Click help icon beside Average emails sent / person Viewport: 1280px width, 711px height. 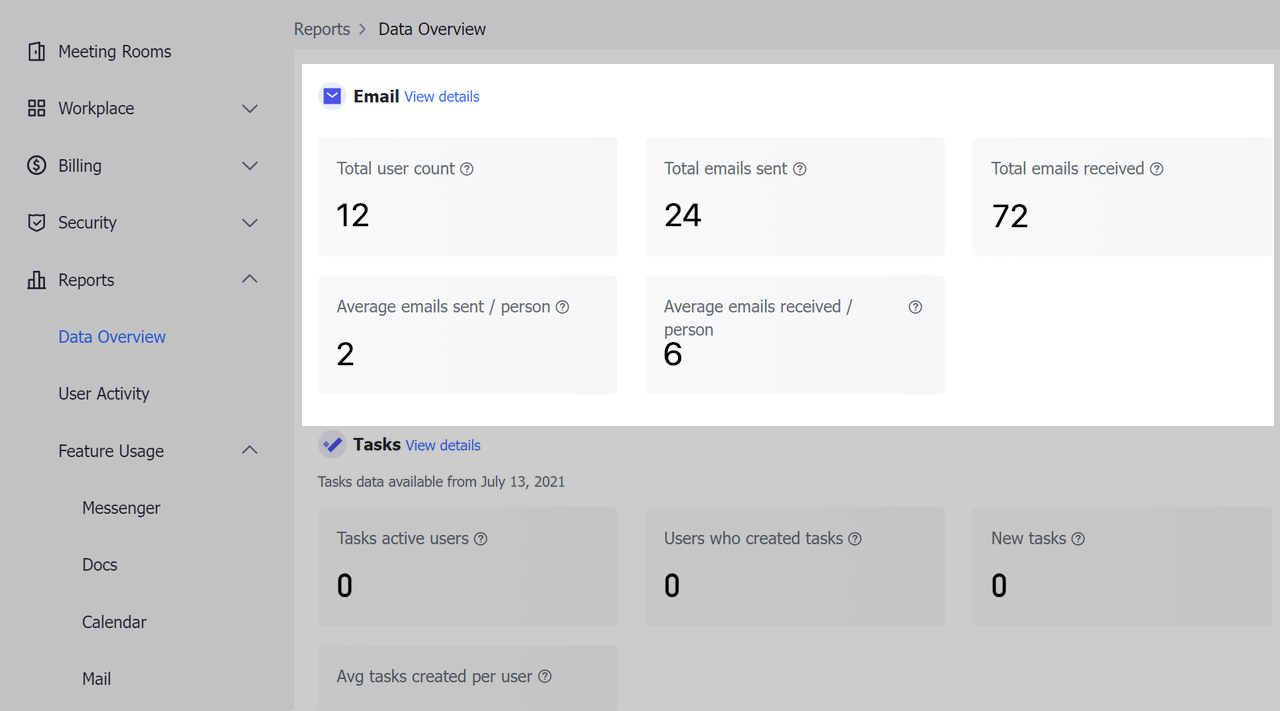562,307
